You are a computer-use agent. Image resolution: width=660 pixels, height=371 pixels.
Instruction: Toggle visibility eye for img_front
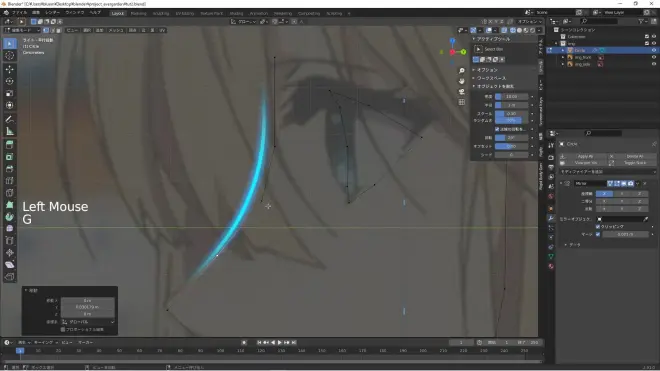[654, 57]
